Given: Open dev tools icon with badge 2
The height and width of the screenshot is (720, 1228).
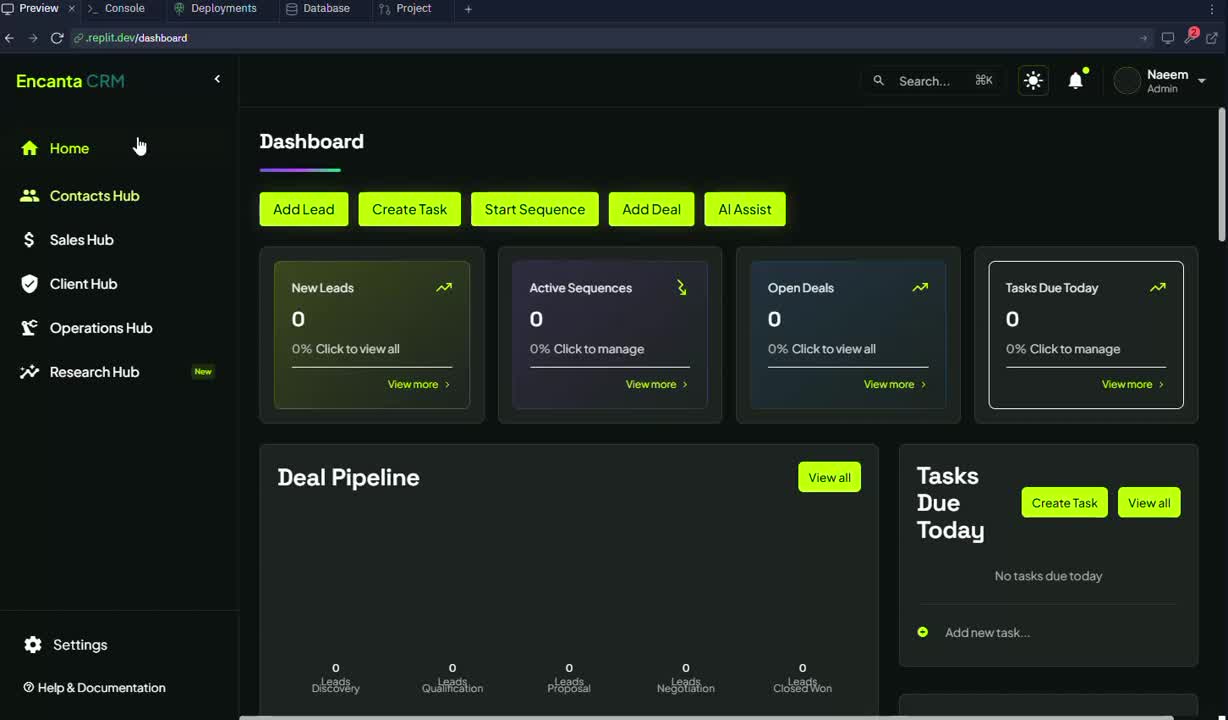Looking at the screenshot, I should [x=1190, y=37].
